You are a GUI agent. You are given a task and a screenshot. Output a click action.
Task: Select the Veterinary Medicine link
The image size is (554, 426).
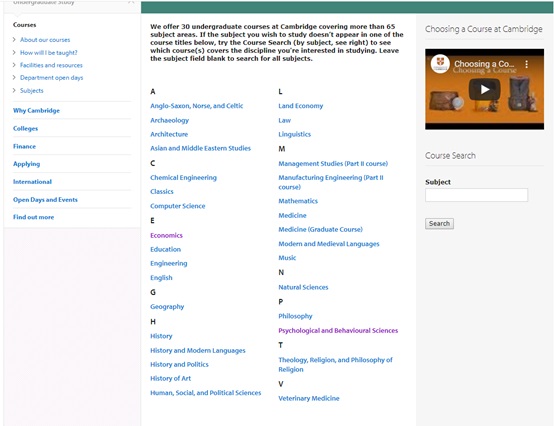[x=309, y=398]
